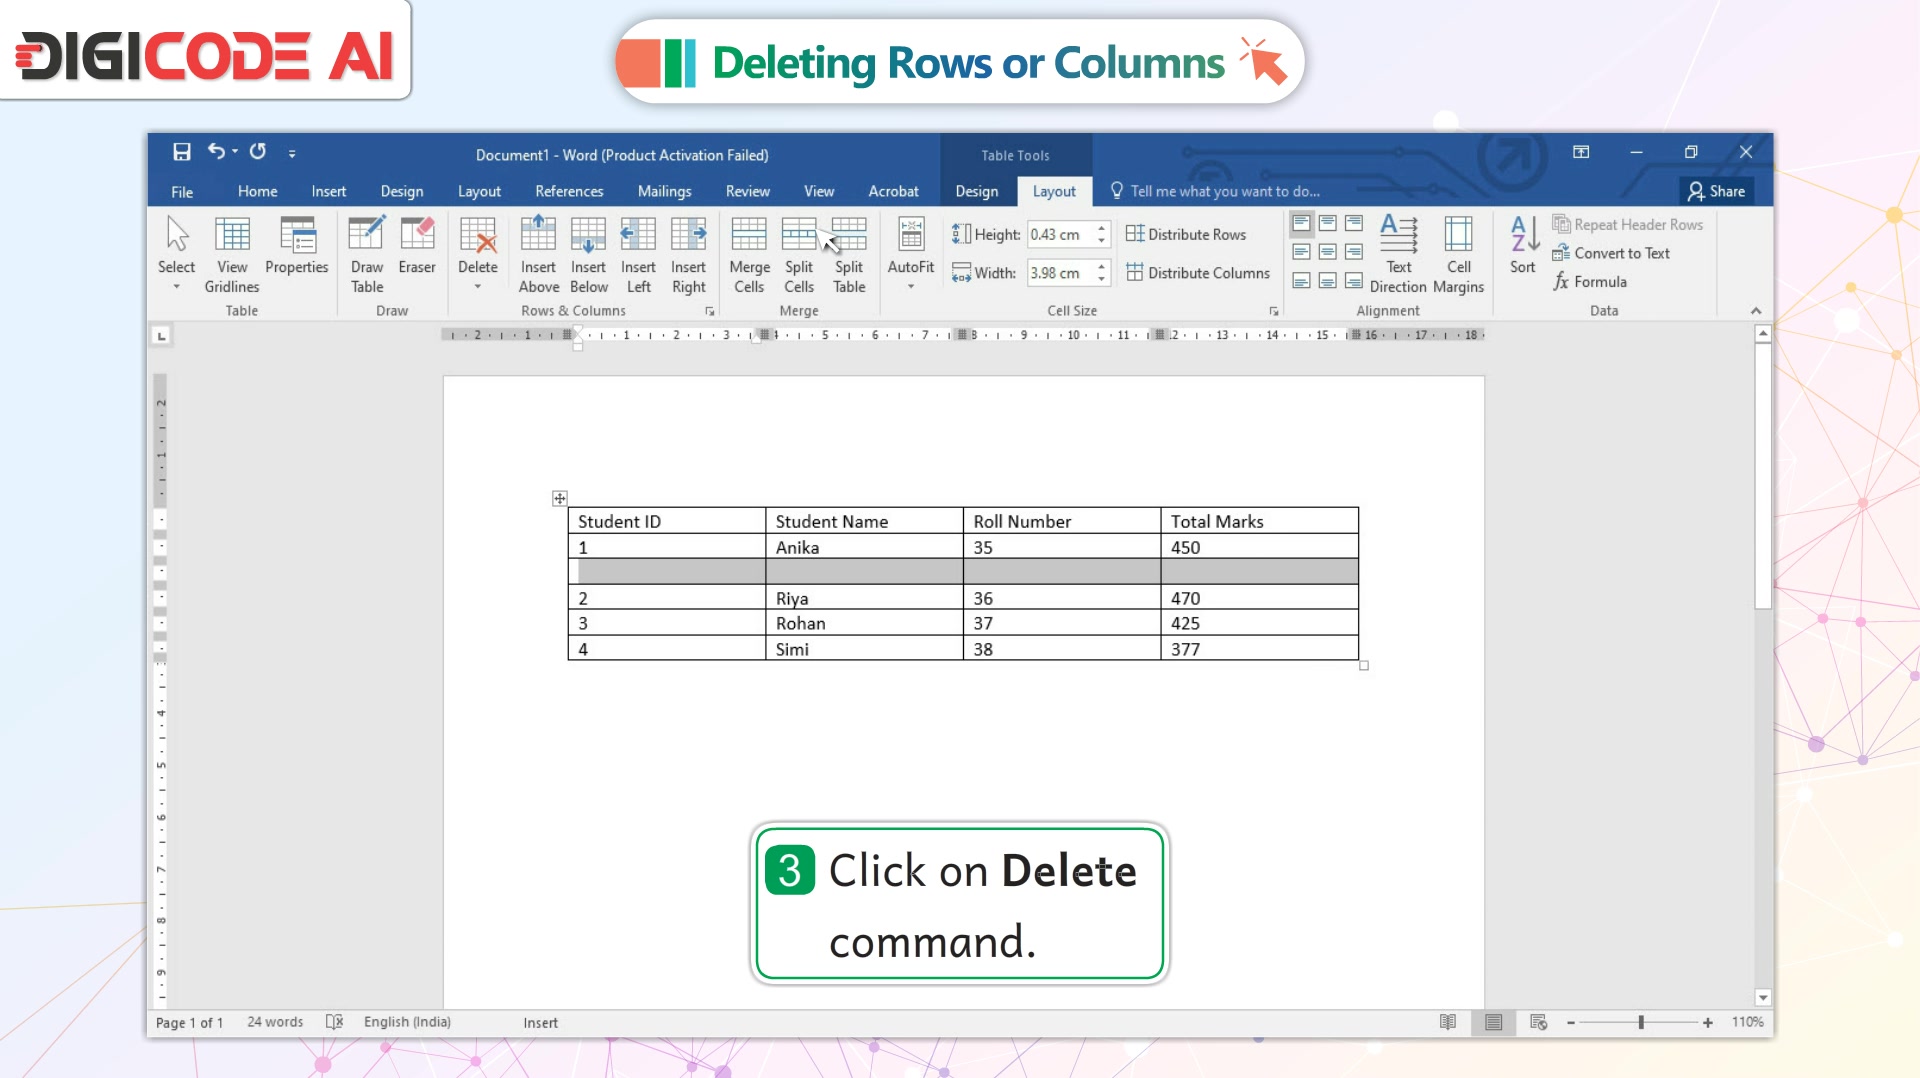The height and width of the screenshot is (1078, 1920).
Task: Select Align Top Center alignment
Action: (1327, 223)
